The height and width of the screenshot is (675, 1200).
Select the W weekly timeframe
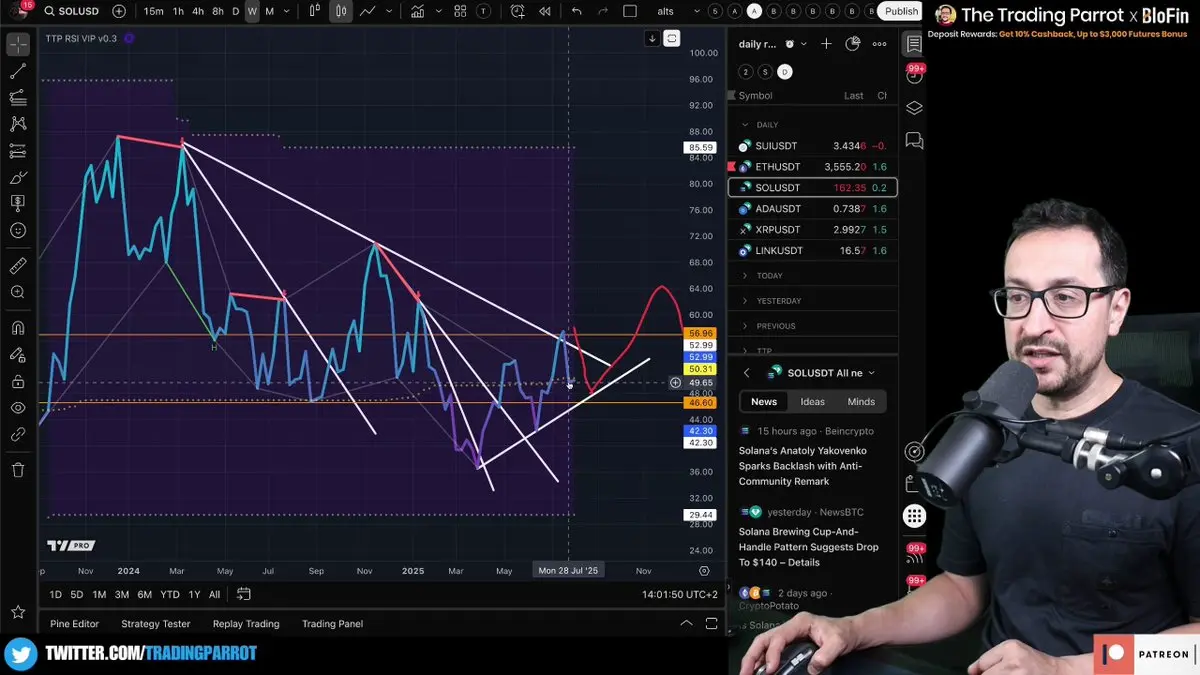point(252,11)
